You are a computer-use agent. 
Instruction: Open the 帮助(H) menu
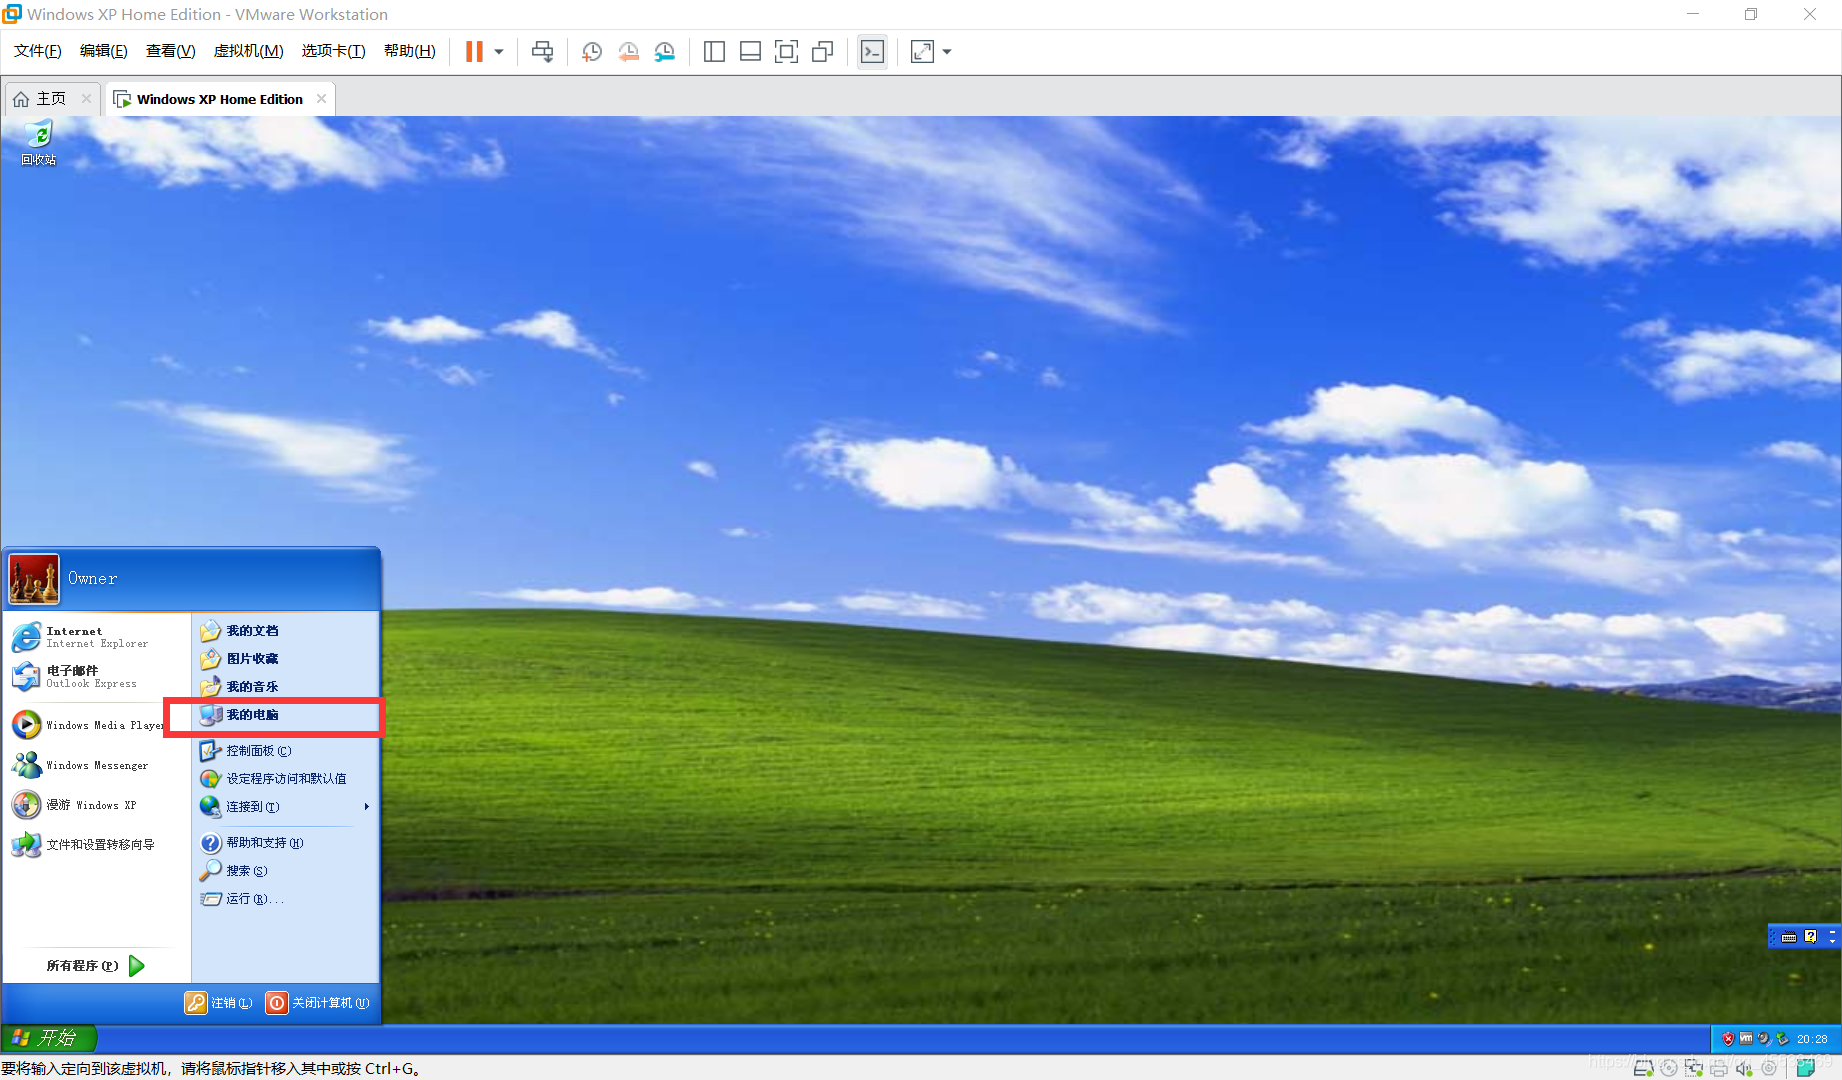410,51
